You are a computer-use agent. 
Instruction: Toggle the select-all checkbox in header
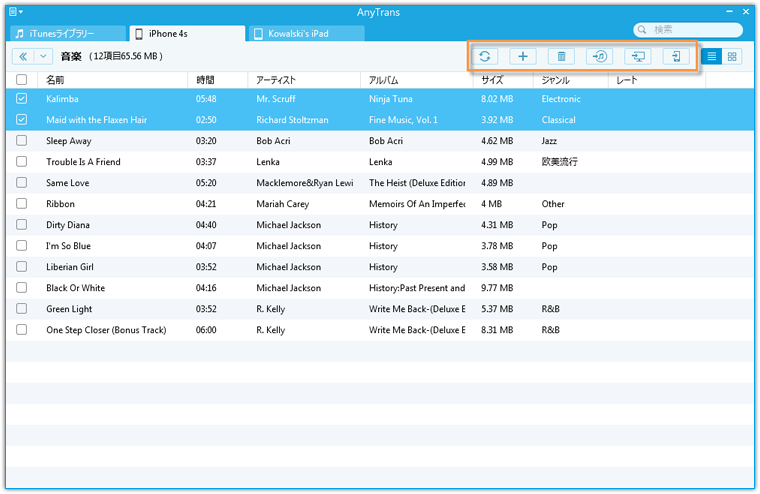[x=21, y=80]
